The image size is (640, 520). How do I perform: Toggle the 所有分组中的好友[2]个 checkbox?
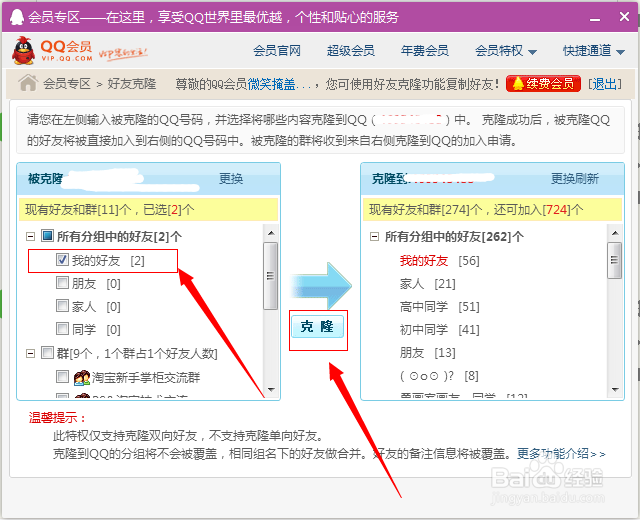[x=47, y=236]
